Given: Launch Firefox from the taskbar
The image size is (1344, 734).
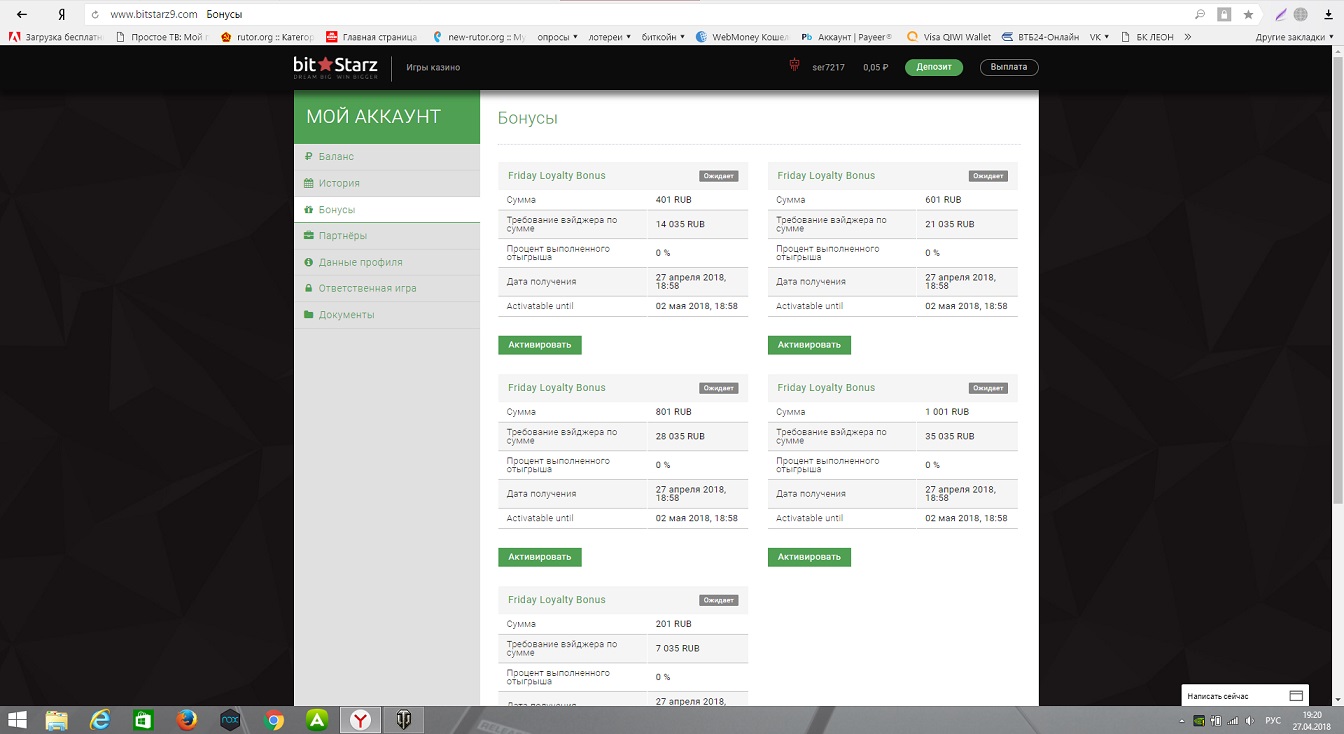Looking at the screenshot, I should [186, 719].
